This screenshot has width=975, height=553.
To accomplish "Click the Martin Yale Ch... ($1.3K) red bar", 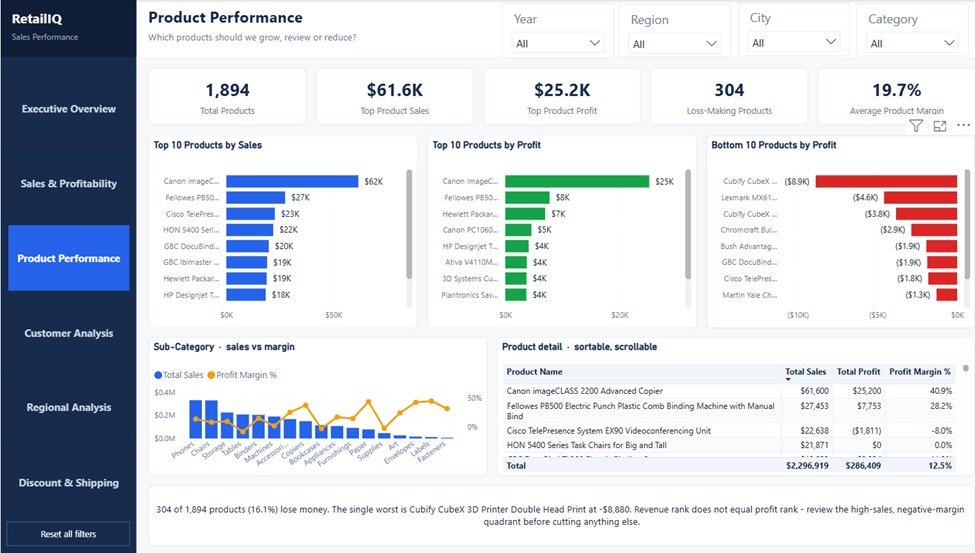I will (x=946, y=295).
